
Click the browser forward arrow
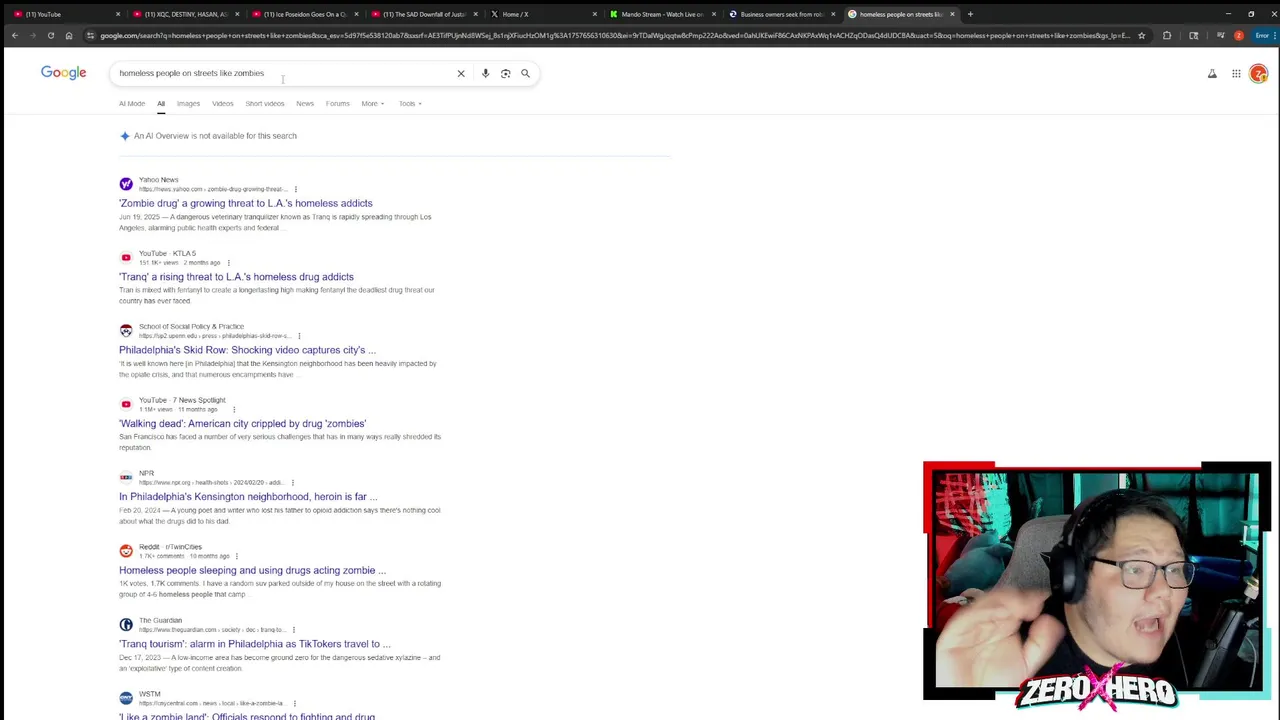click(32, 35)
